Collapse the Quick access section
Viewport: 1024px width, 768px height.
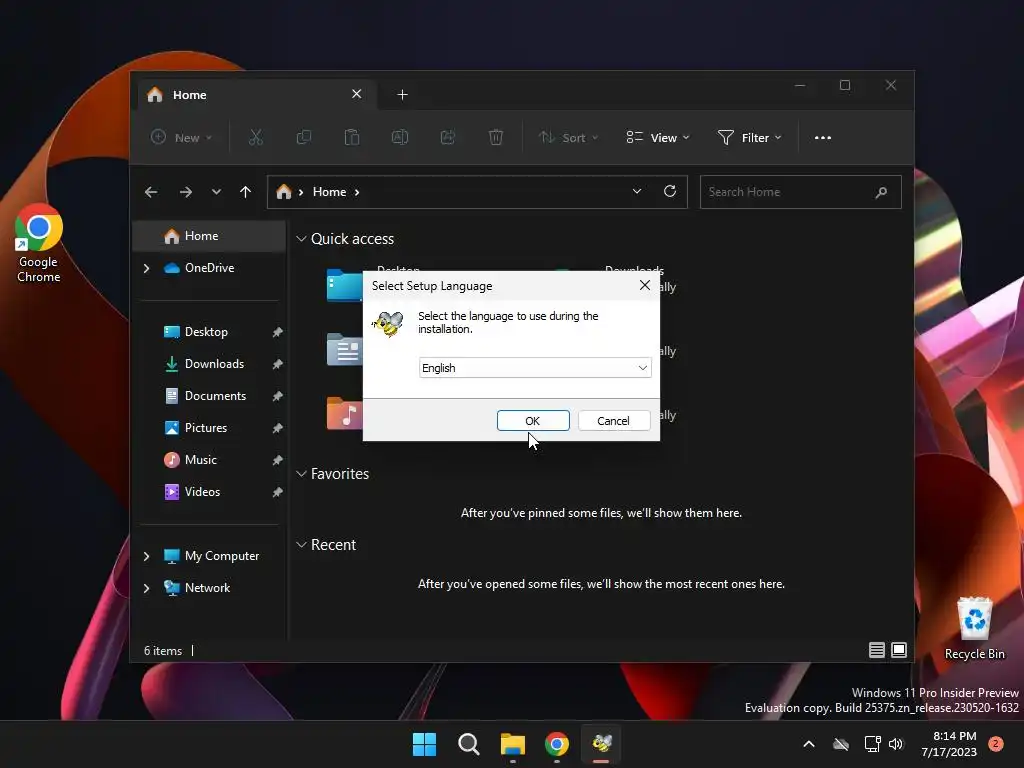pos(301,239)
